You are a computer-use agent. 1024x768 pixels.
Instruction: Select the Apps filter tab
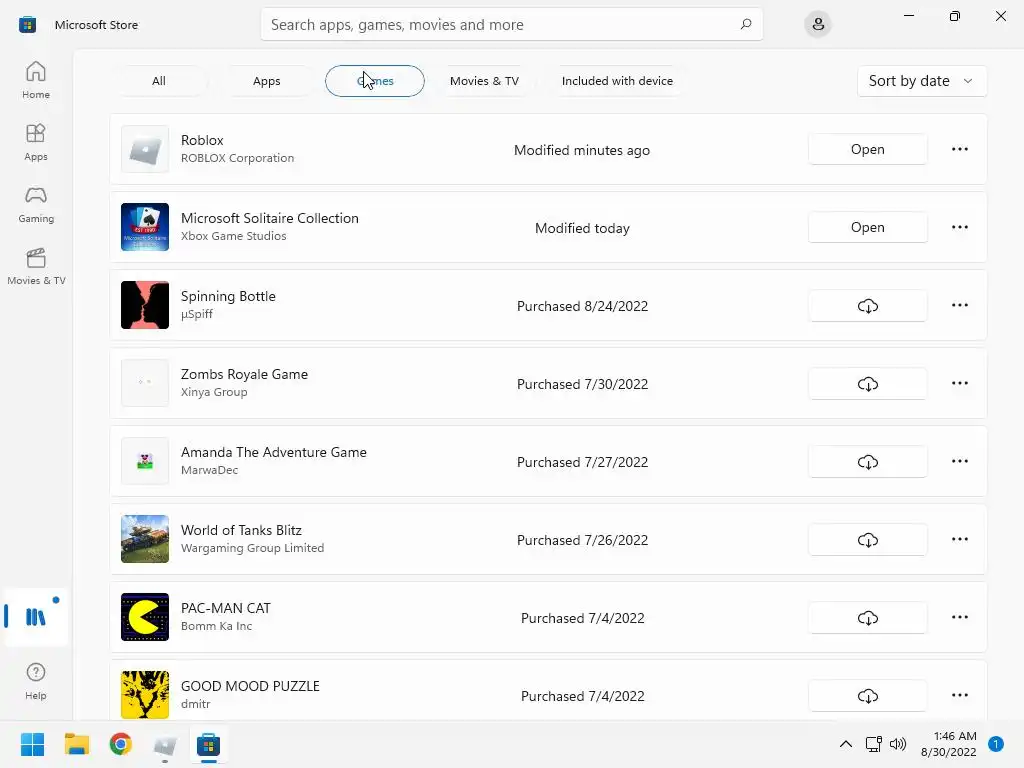click(x=266, y=81)
